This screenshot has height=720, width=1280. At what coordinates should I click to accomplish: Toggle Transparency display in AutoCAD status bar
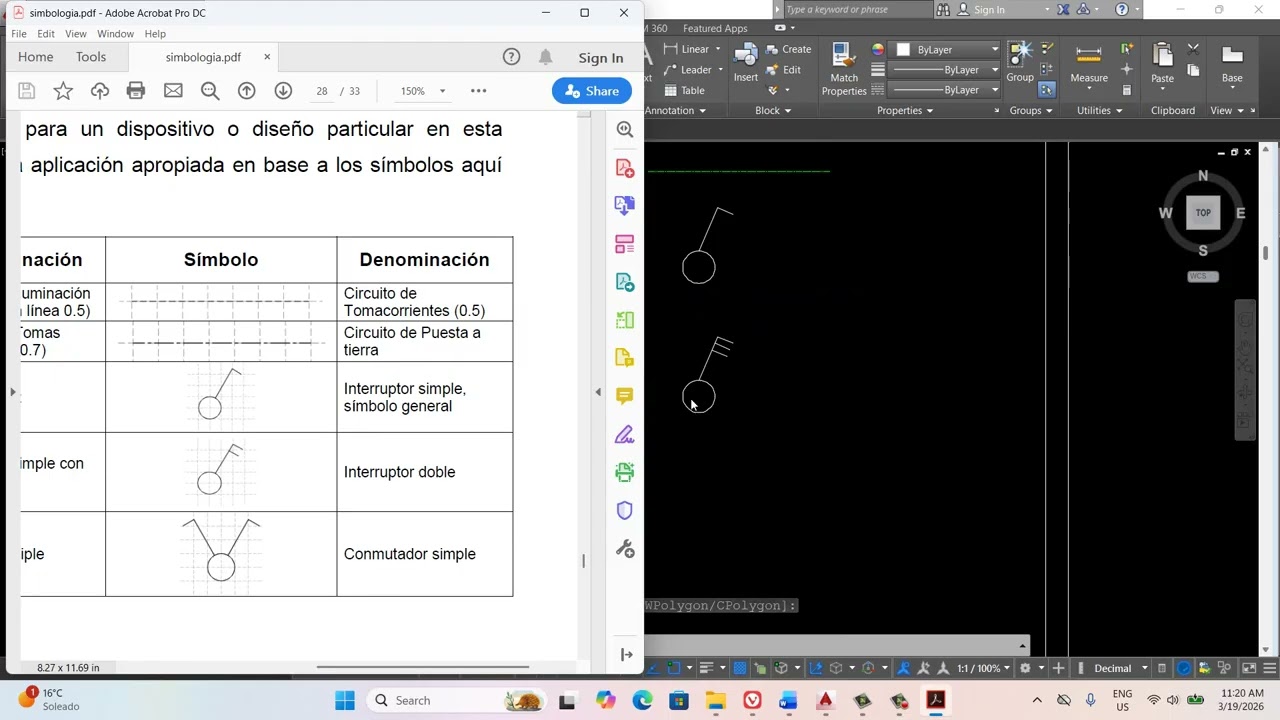tap(740, 668)
